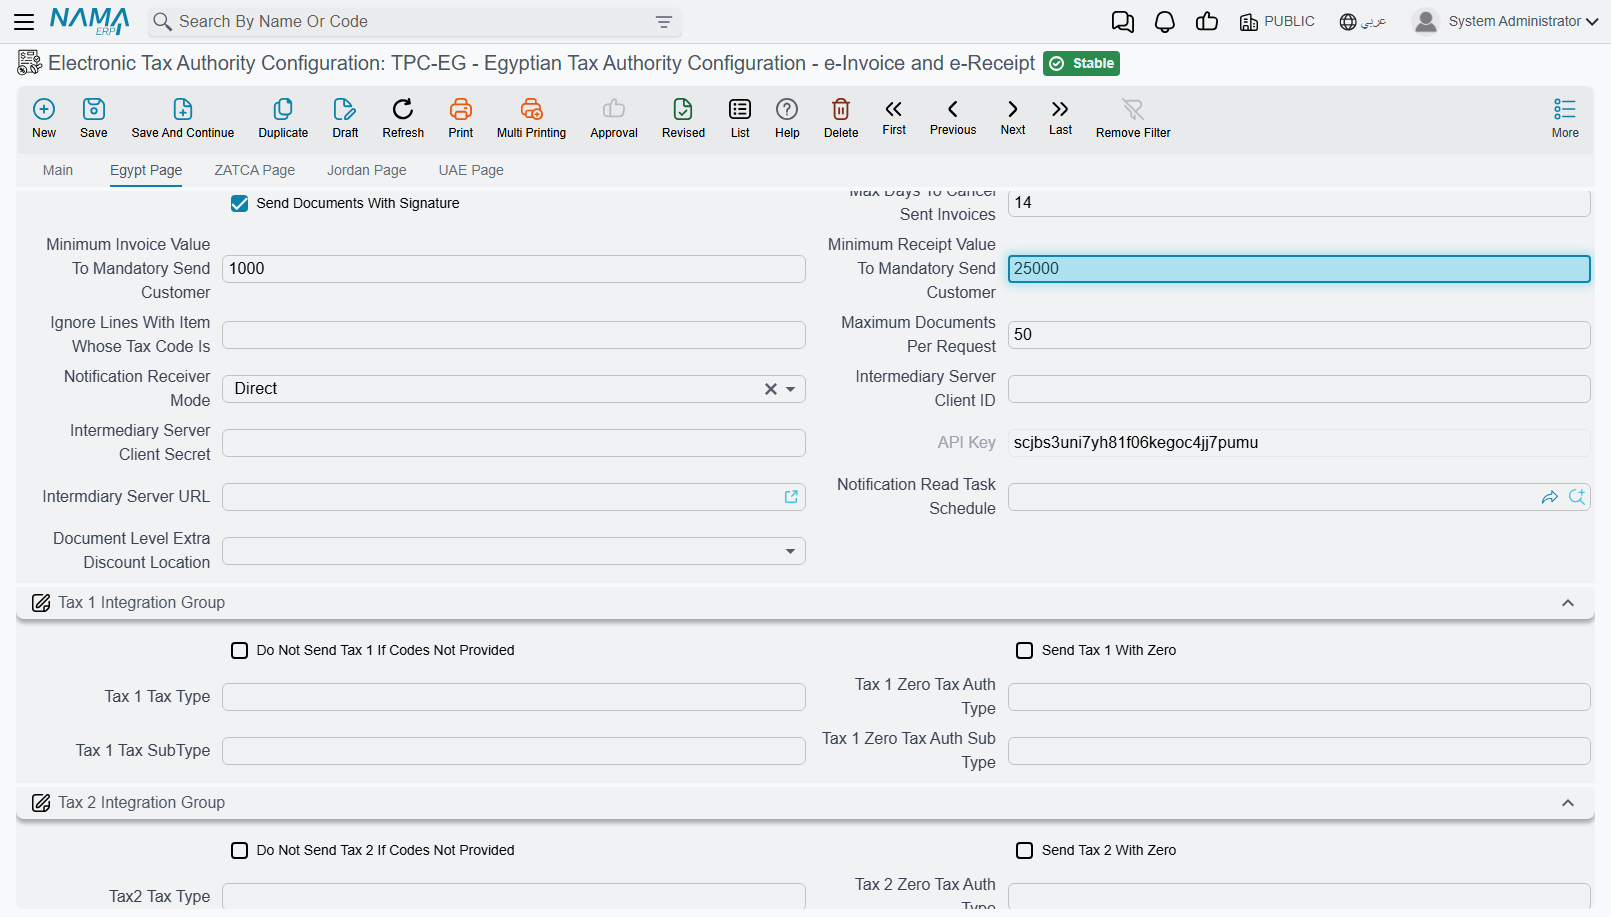Switch language to Arabic
This screenshot has height=917, width=1611.
(1363, 22)
